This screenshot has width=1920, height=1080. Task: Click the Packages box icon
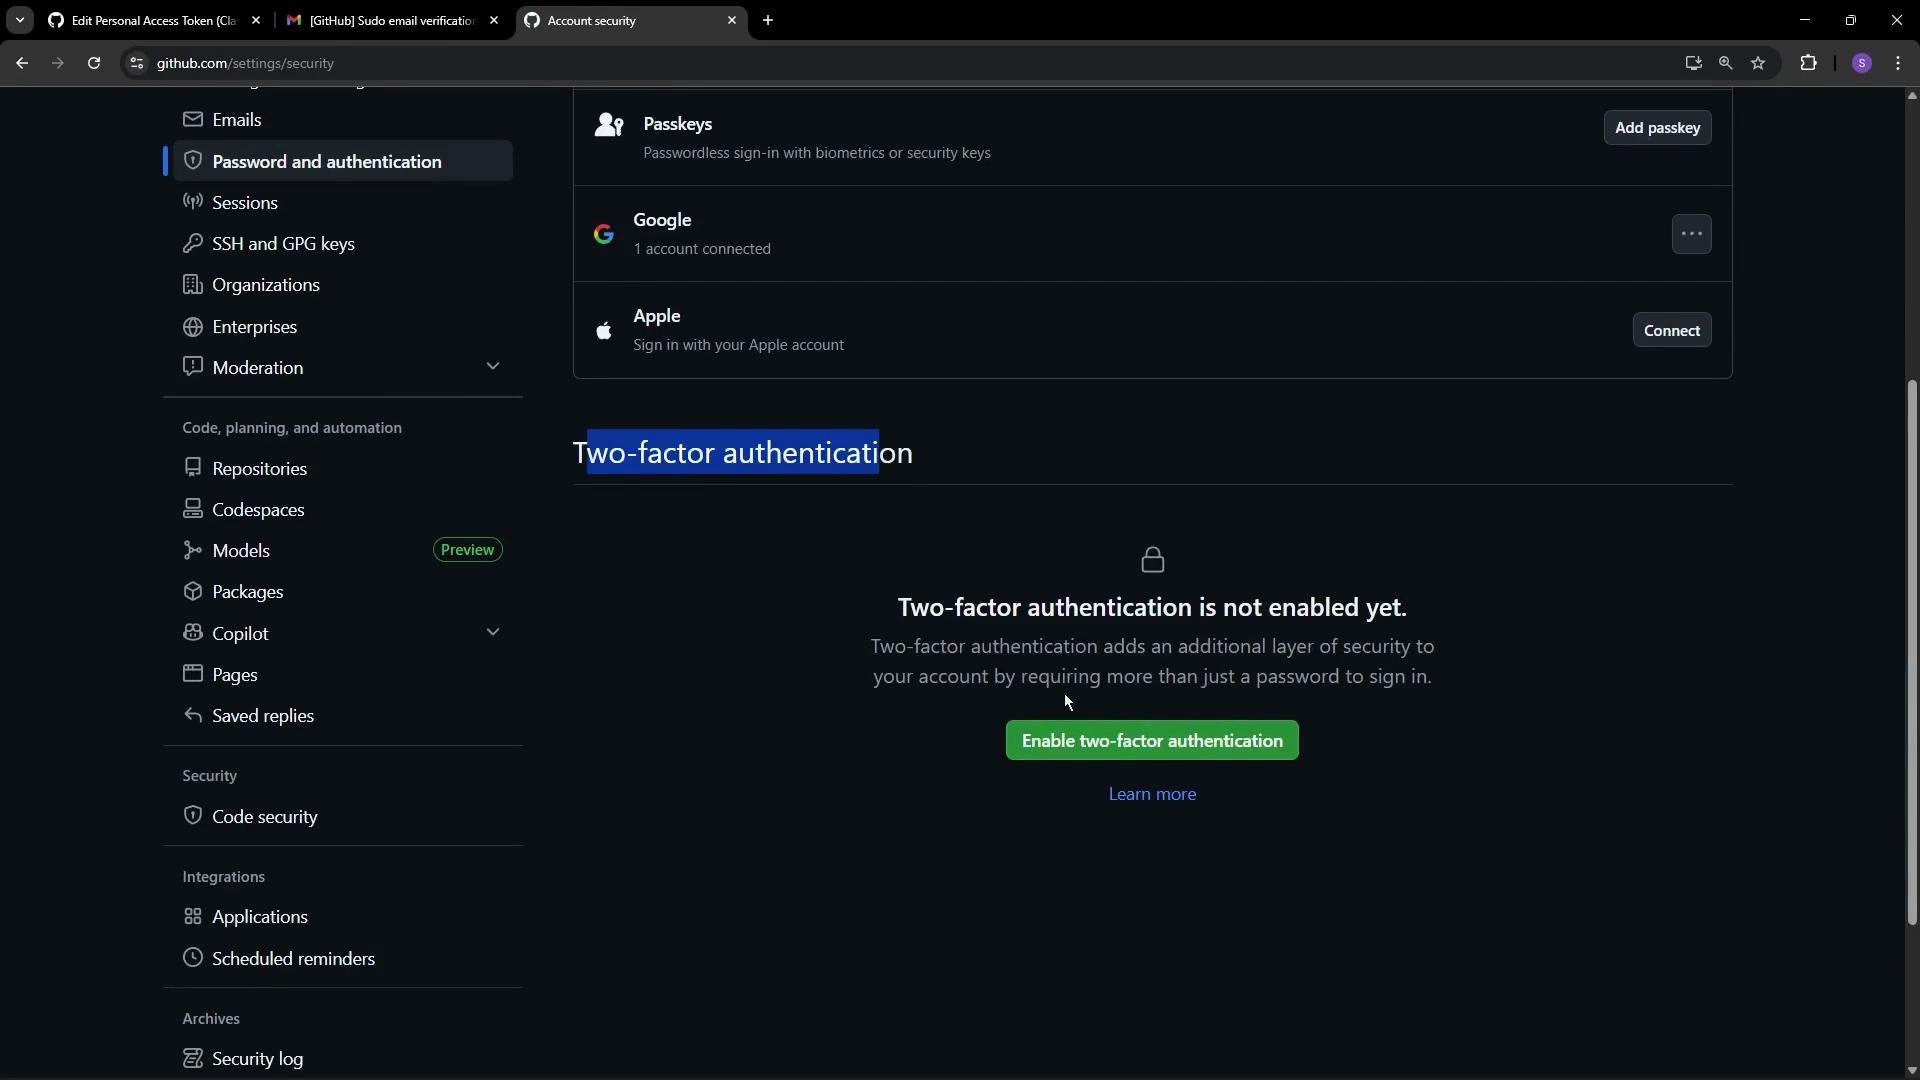click(x=193, y=592)
